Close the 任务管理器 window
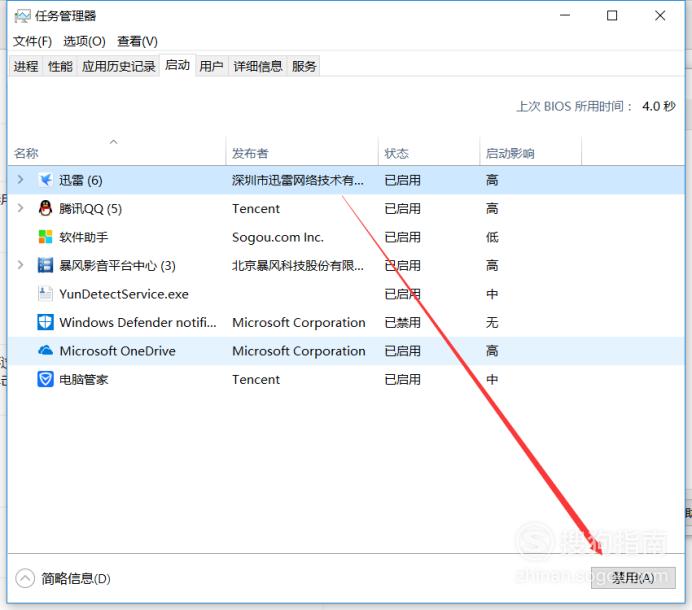The width and height of the screenshot is (692, 610). click(x=660, y=16)
